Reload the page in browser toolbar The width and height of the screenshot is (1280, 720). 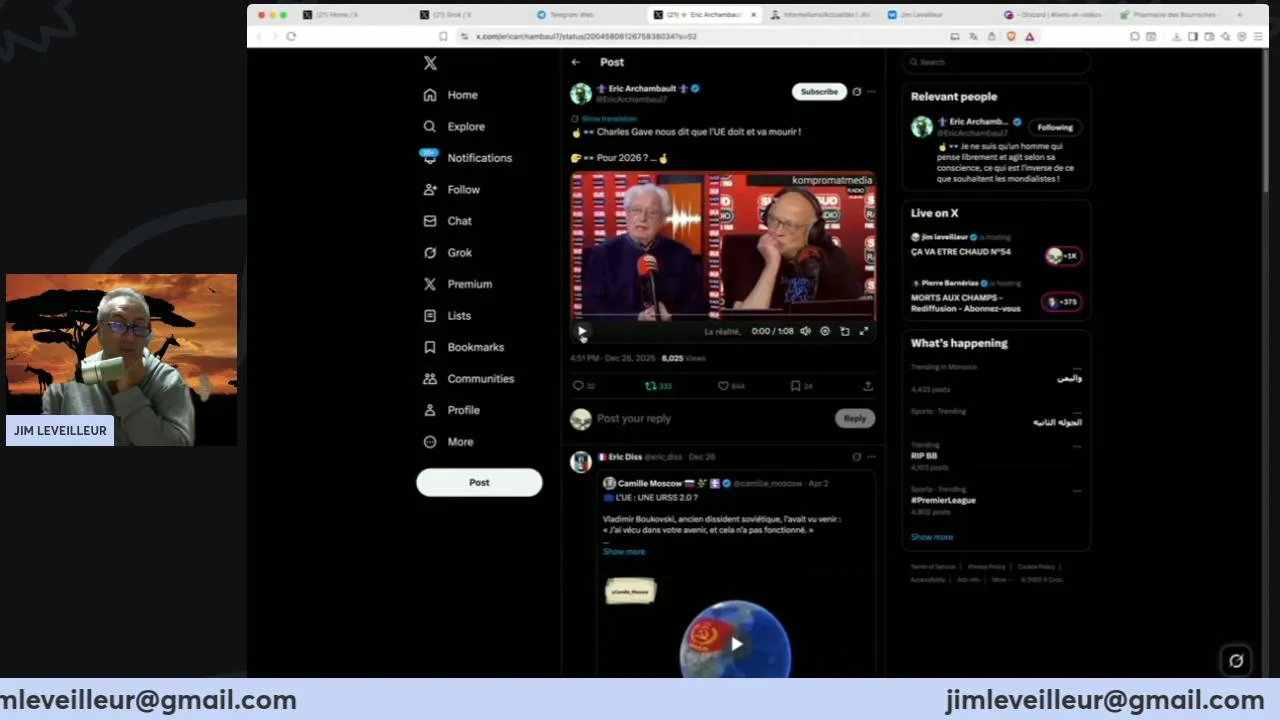tap(291, 36)
